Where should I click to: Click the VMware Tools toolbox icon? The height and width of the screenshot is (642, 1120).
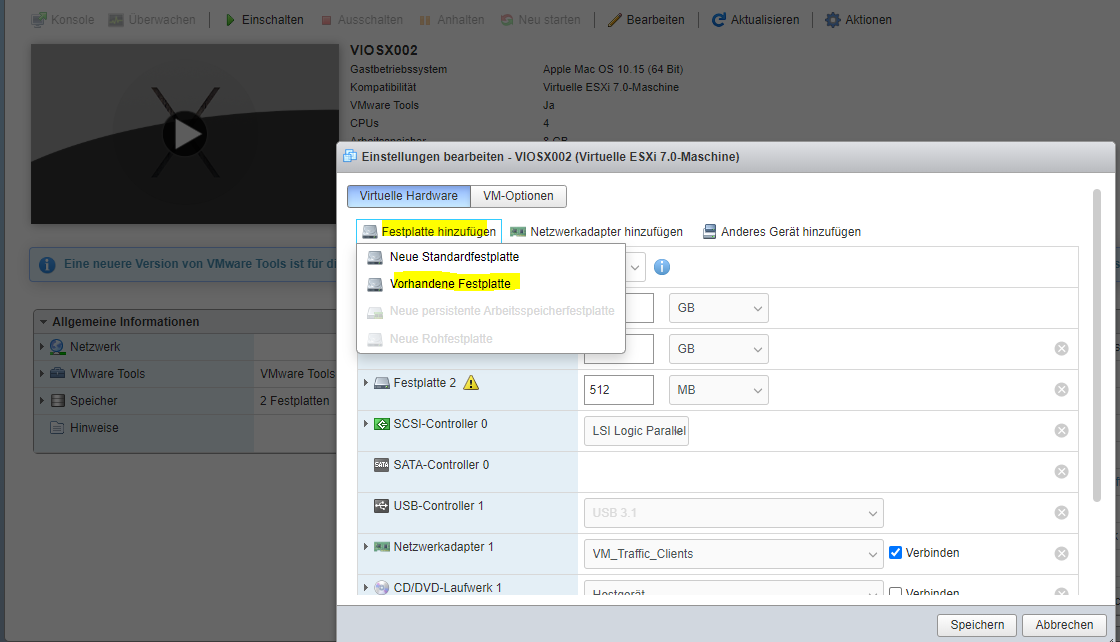(58, 373)
